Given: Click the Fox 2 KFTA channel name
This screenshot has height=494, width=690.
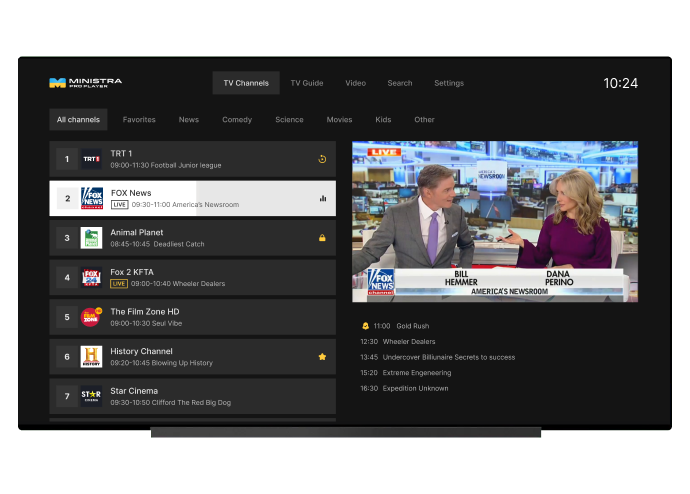Looking at the screenshot, I should tap(132, 272).
